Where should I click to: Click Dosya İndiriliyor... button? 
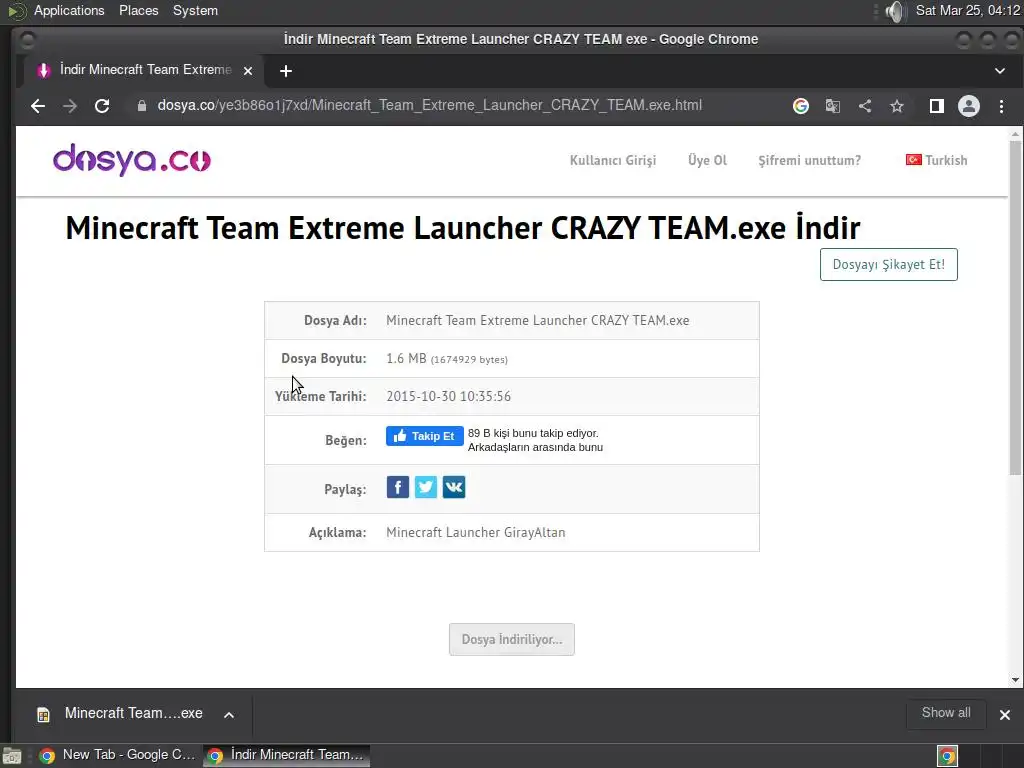point(512,639)
